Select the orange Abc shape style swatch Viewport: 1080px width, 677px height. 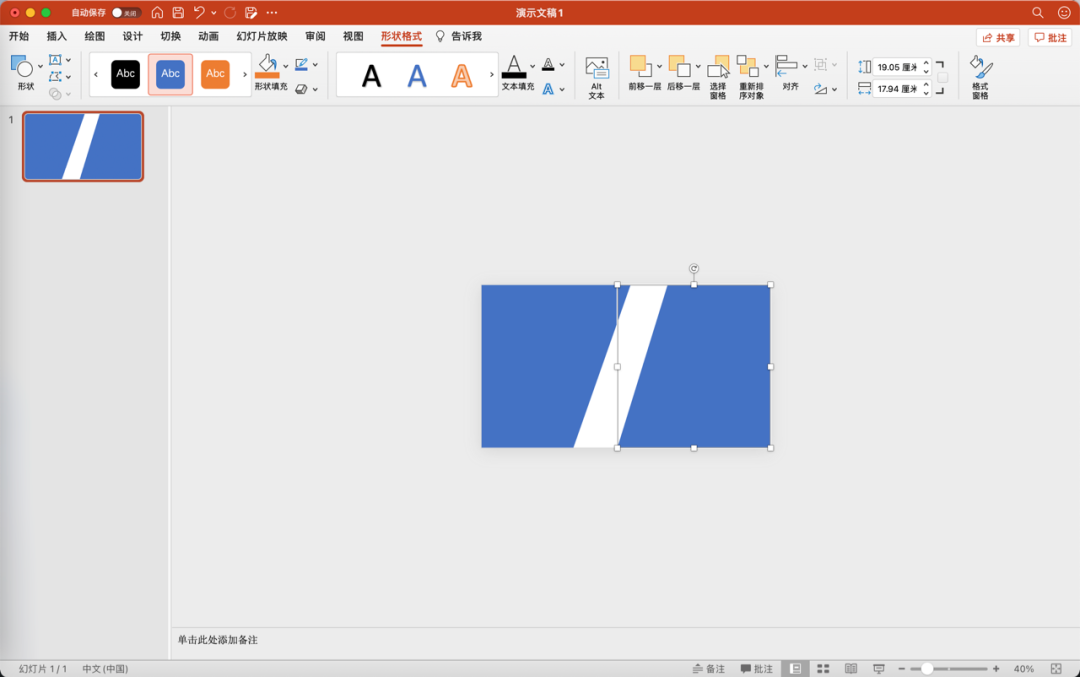pos(215,74)
